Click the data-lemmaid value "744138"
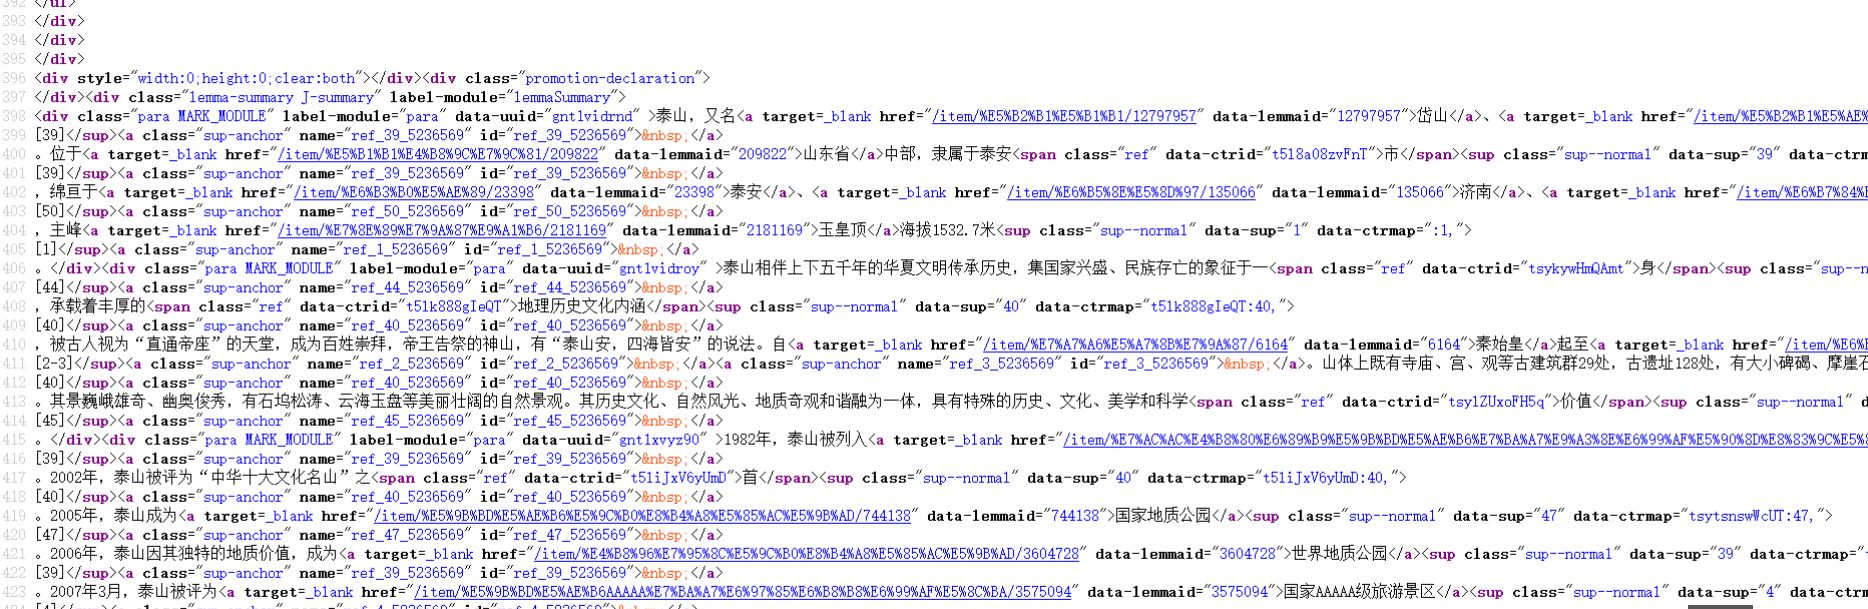Screen dimensions: 1868x609 click(x=1074, y=516)
